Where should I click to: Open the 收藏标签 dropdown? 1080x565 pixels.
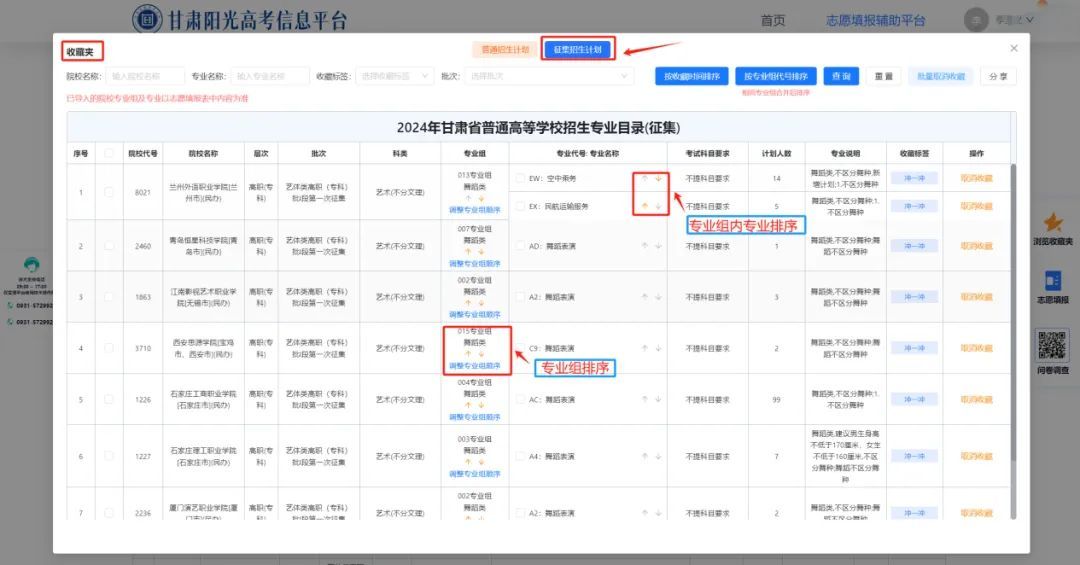click(x=395, y=76)
